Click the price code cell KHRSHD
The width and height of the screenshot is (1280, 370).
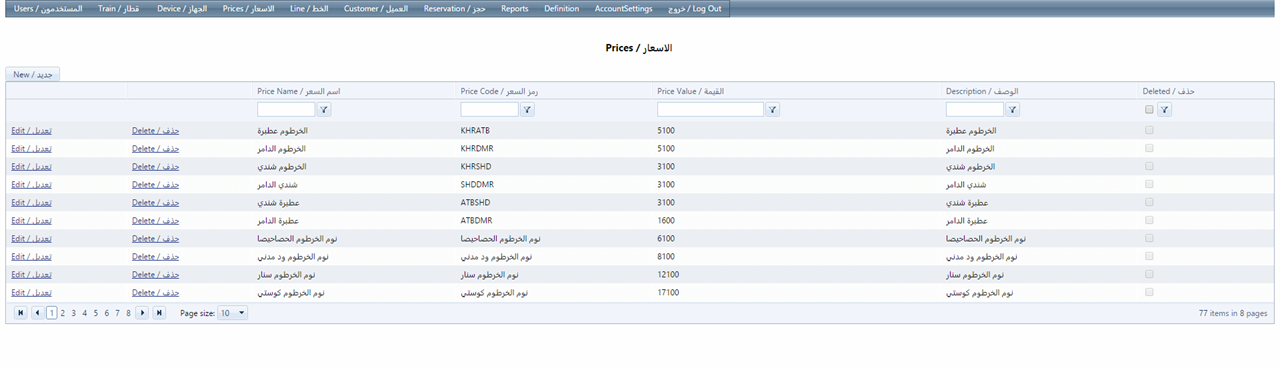pyautogui.click(x=476, y=166)
